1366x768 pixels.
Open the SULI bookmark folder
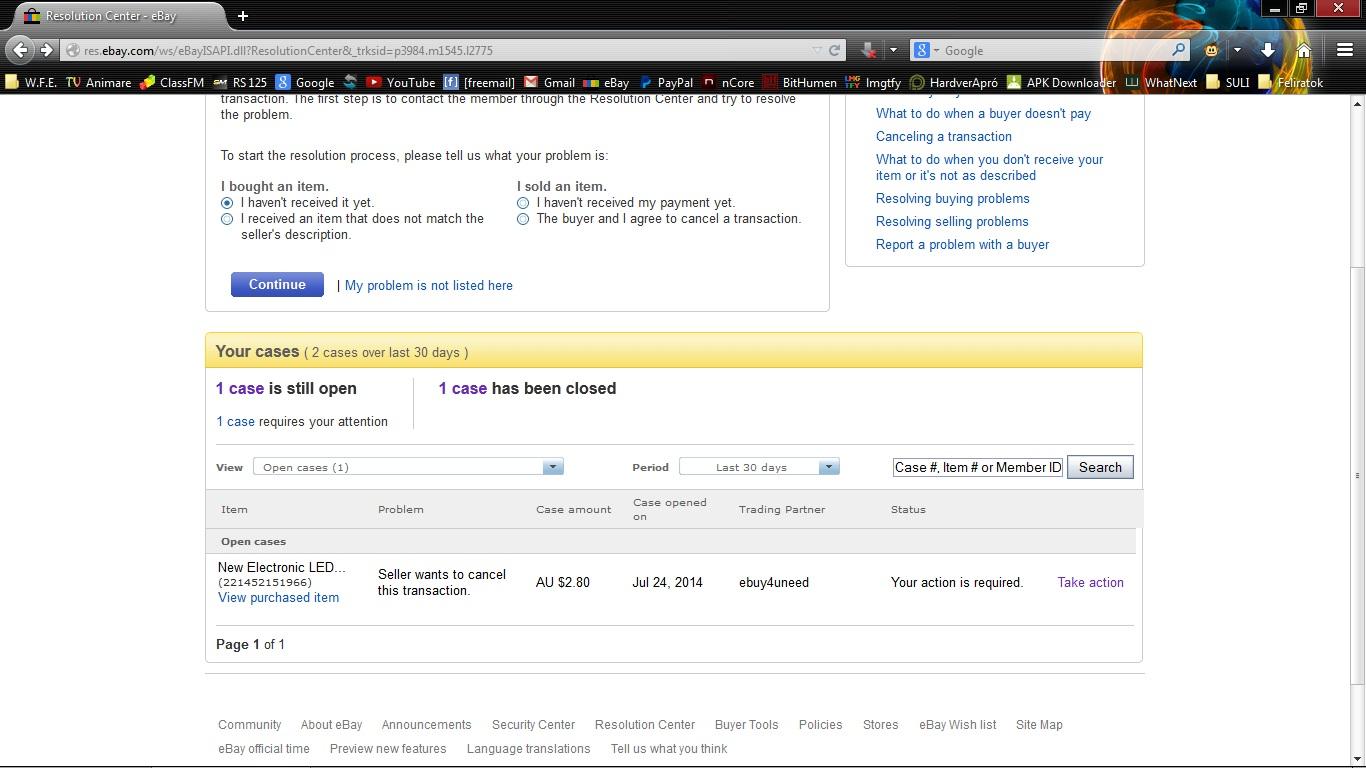[x=1228, y=82]
